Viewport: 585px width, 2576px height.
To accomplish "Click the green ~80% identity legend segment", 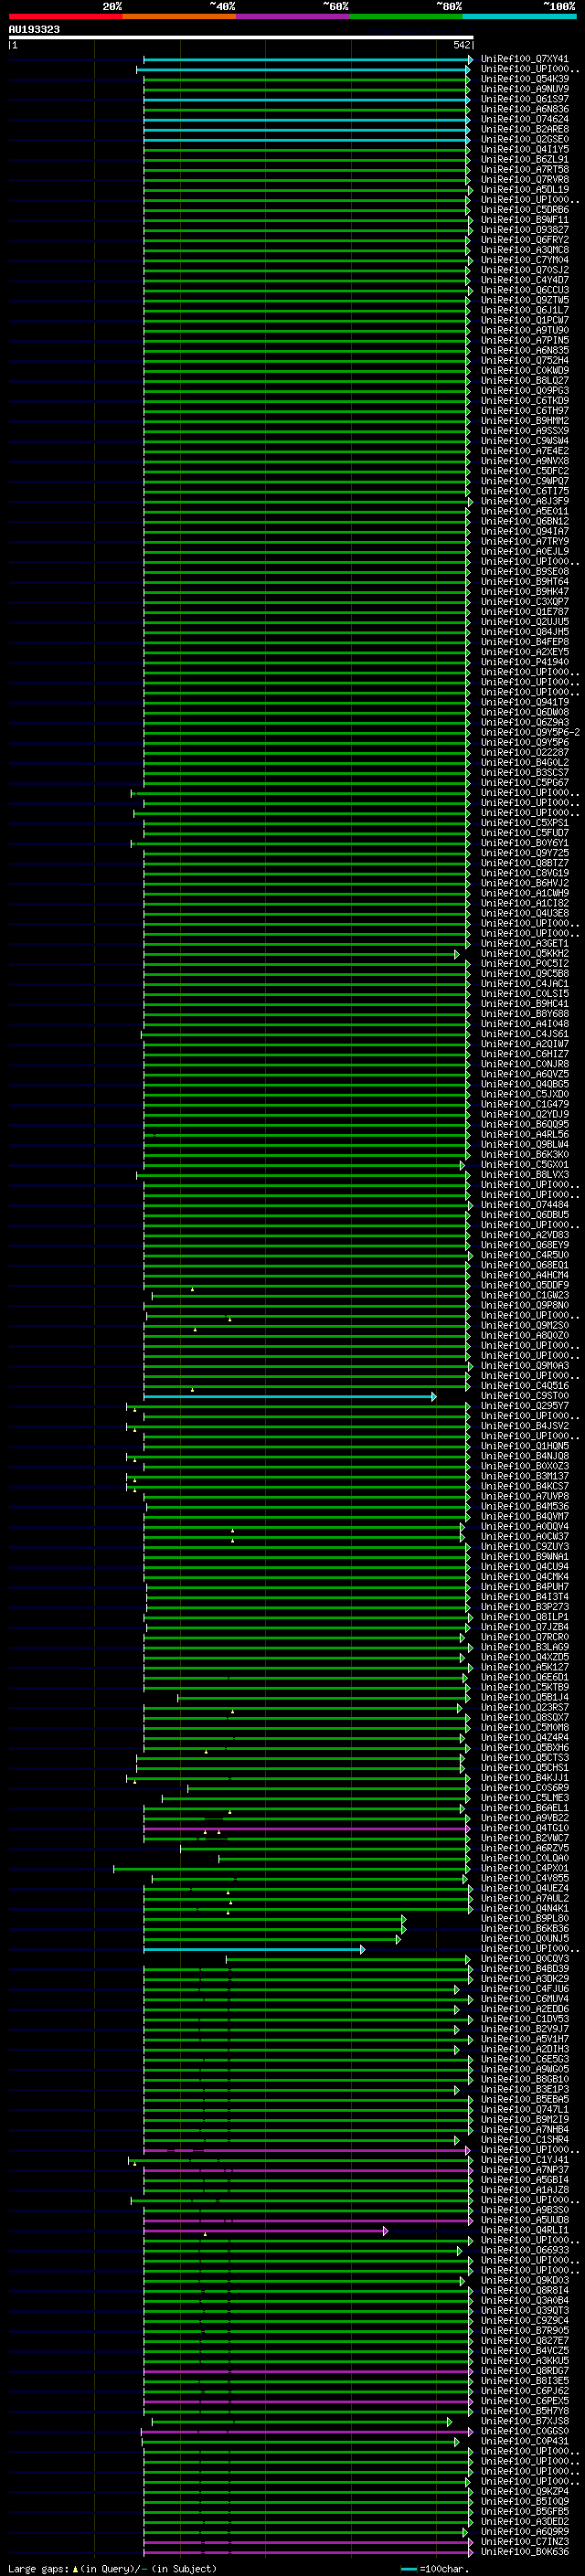I will 406,16.
